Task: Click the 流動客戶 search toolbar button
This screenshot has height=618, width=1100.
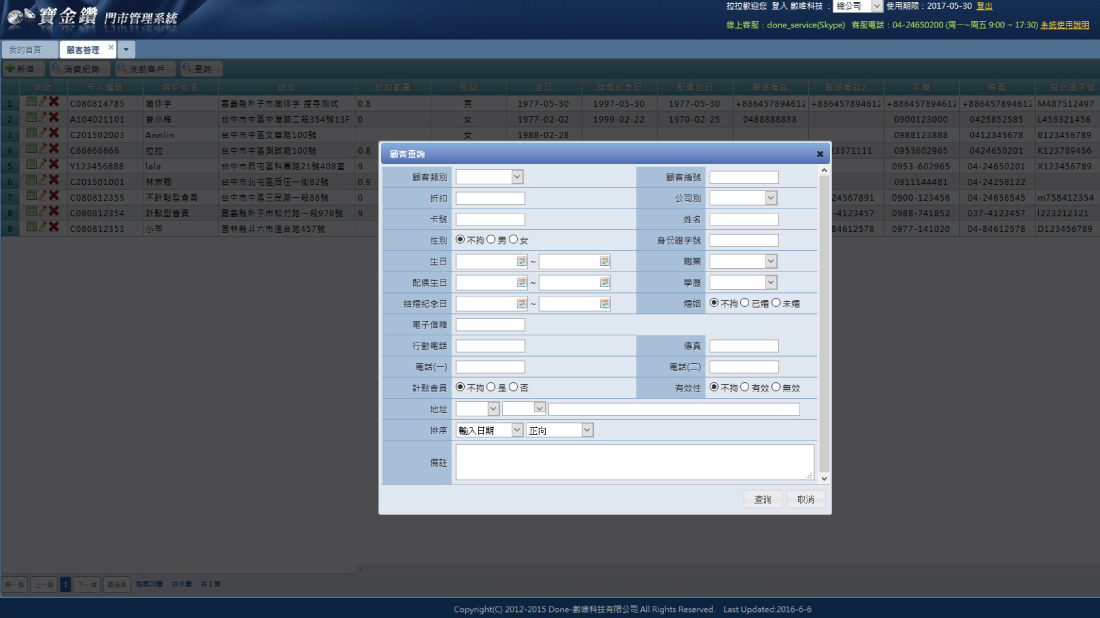Action: click(145, 69)
